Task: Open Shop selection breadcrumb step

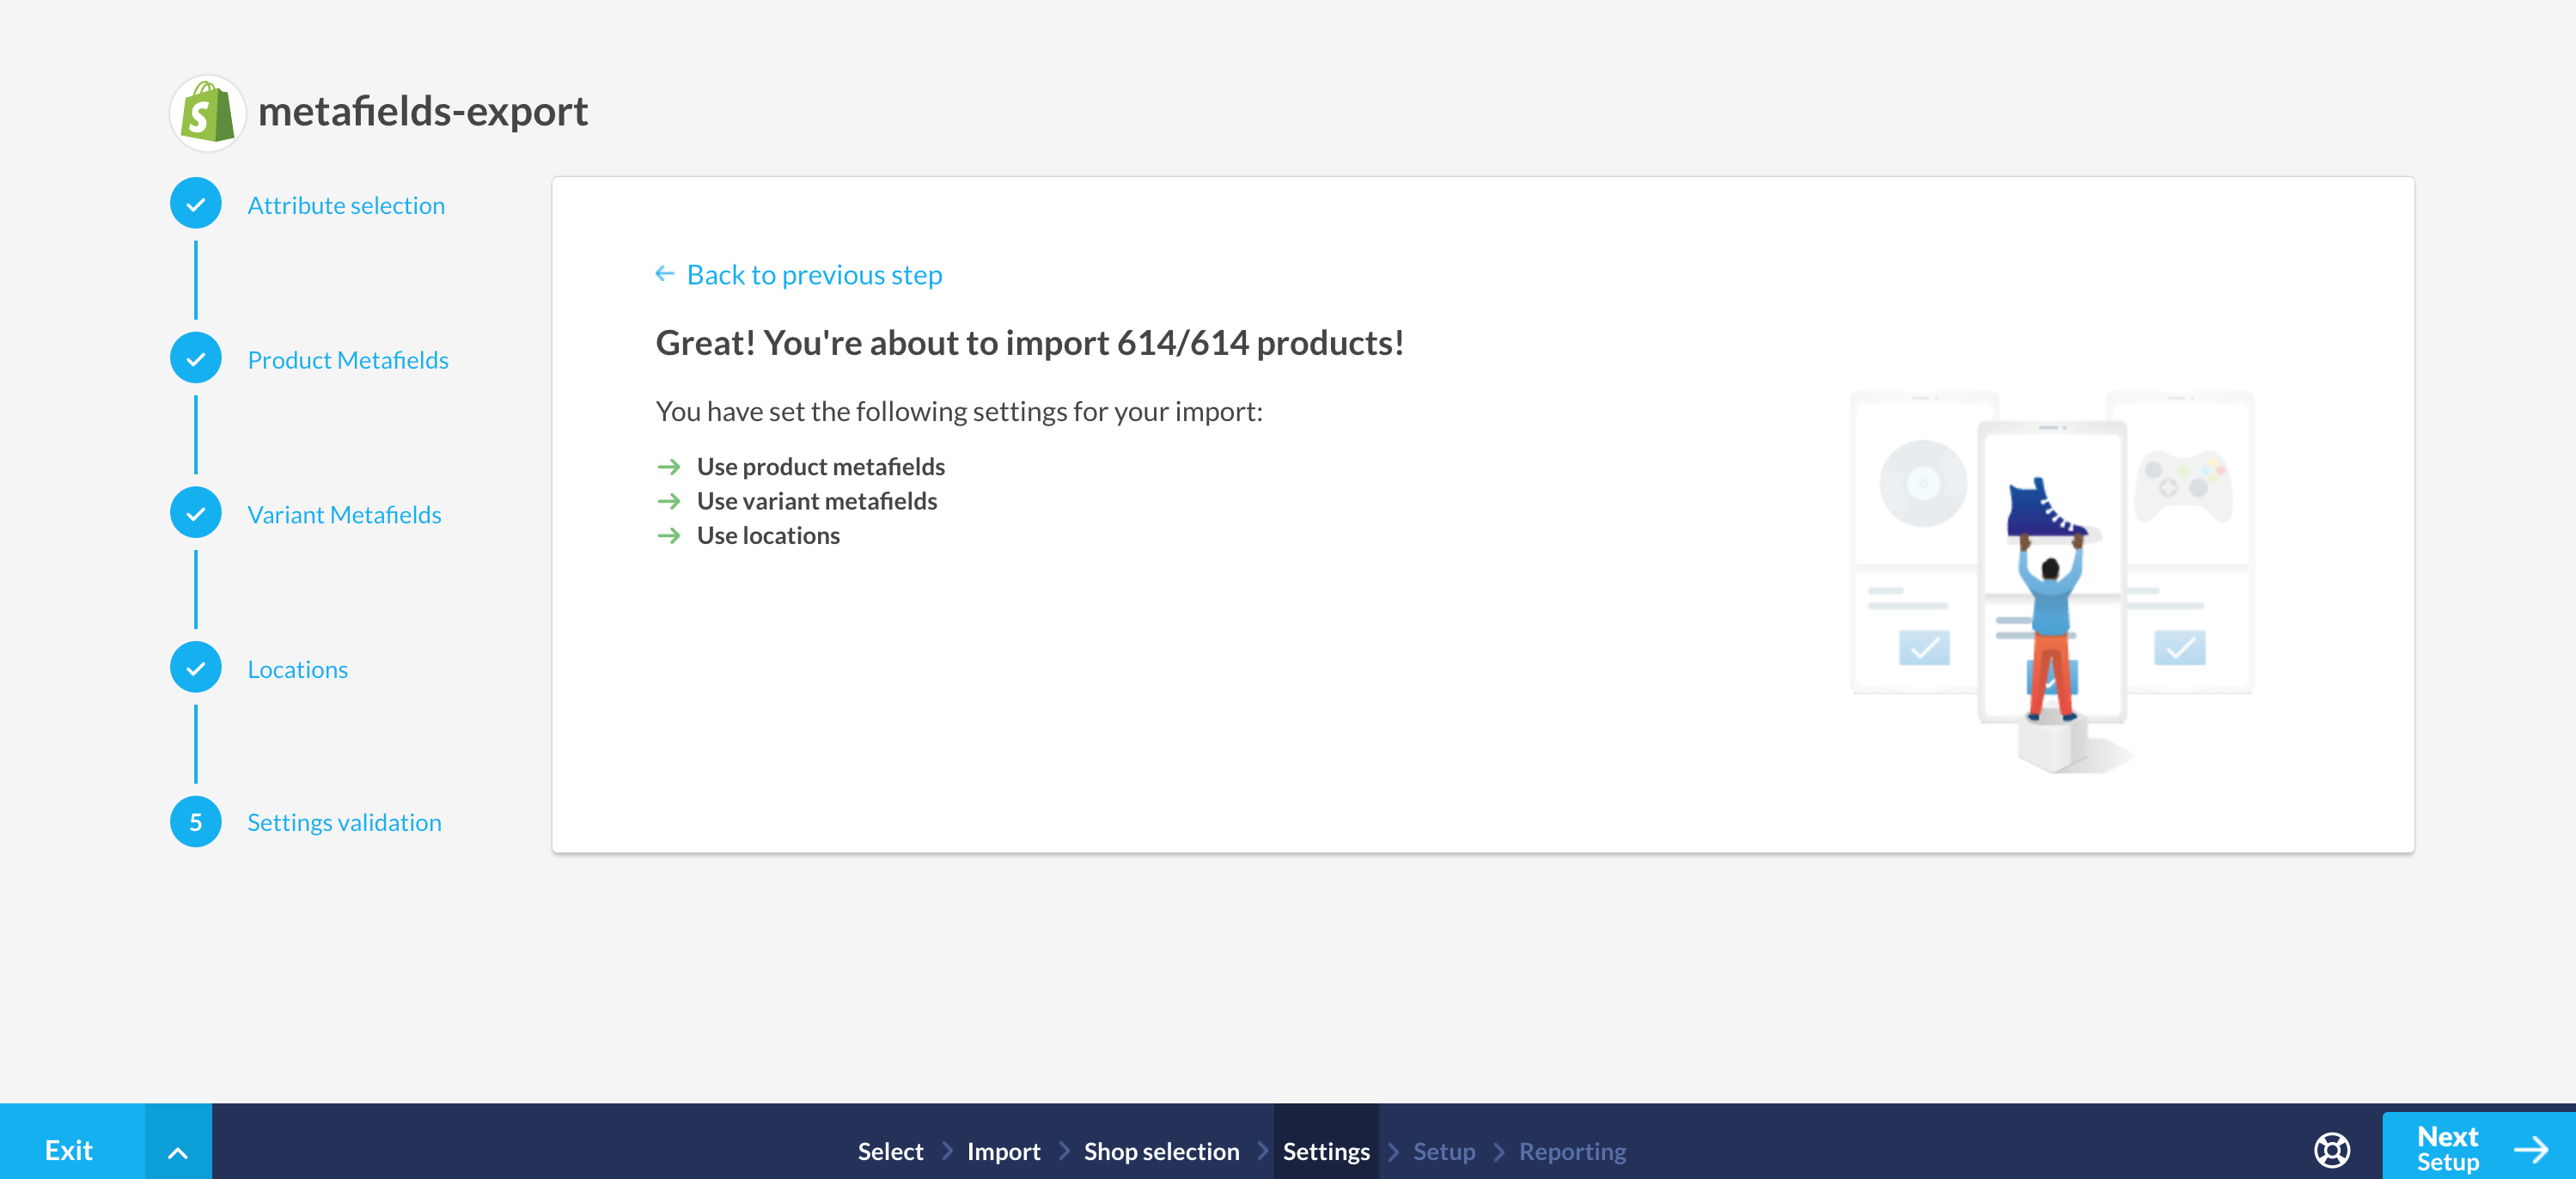Action: 1161,1151
